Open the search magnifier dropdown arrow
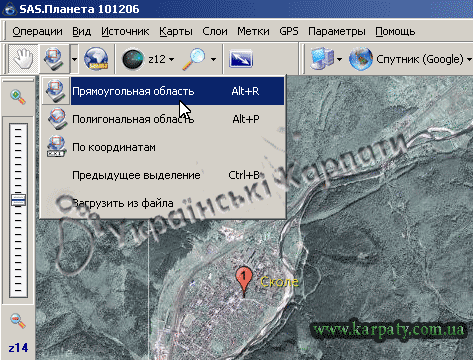The image size is (473, 360). coord(213,59)
